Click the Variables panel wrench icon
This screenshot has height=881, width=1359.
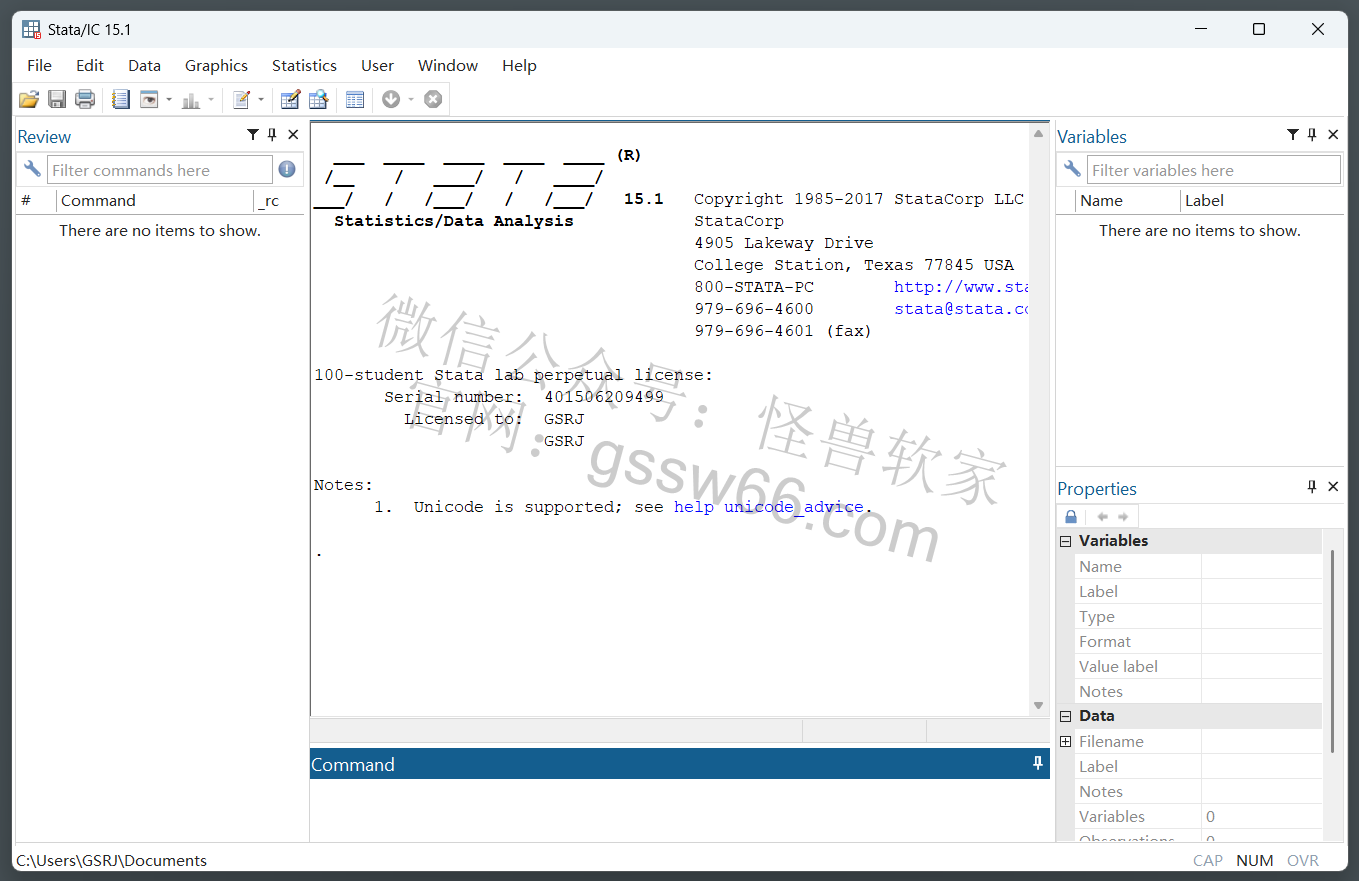point(1072,169)
